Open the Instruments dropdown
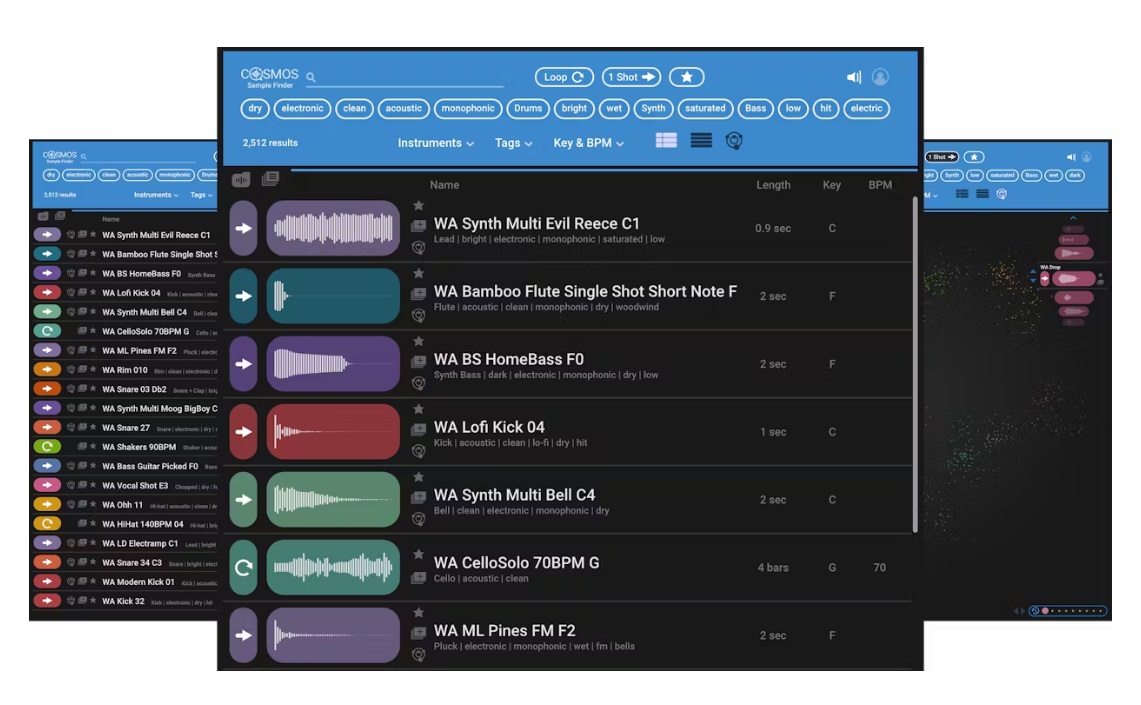Viewport: 1141px width, 705px height. tap(437, 143)
